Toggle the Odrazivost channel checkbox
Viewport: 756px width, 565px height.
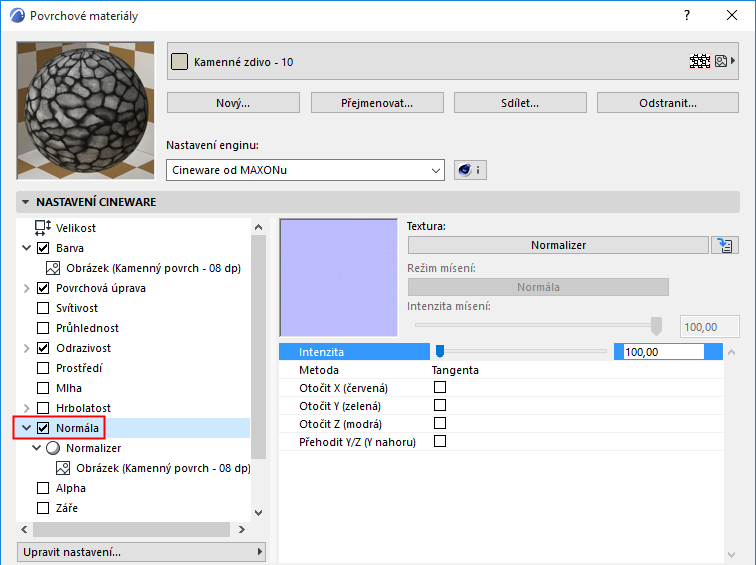(x=43, y=348)
